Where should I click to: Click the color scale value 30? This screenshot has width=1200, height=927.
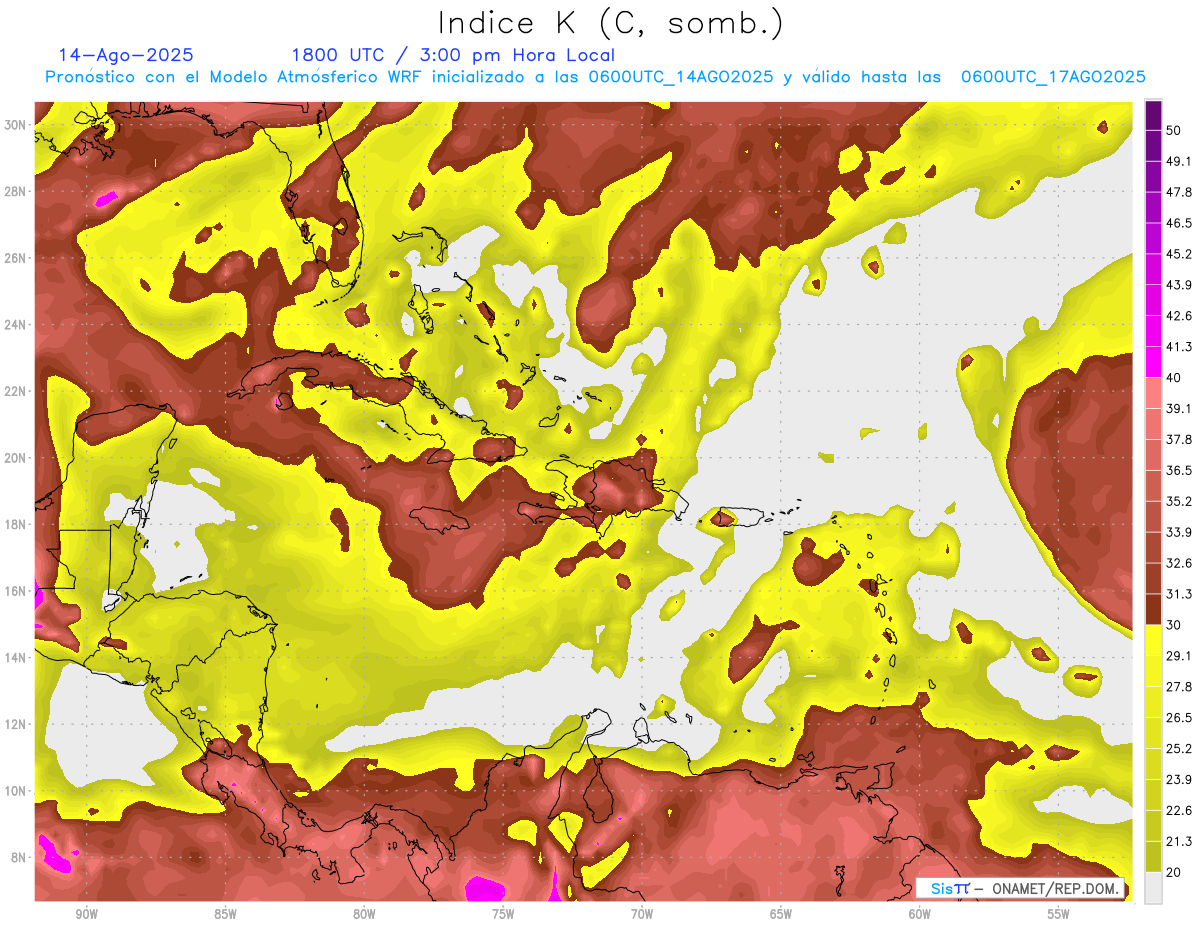tap(1175, 625)
